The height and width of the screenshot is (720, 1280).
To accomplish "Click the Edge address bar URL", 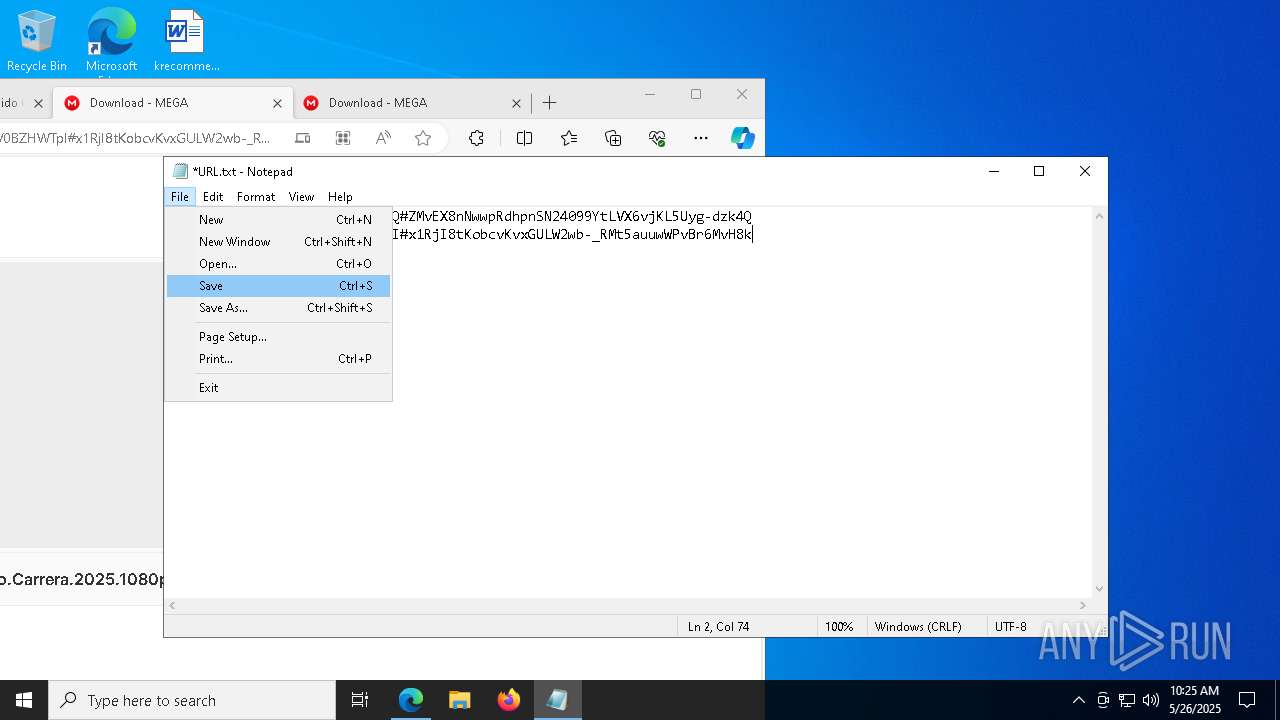I will (x=135, y=138).
